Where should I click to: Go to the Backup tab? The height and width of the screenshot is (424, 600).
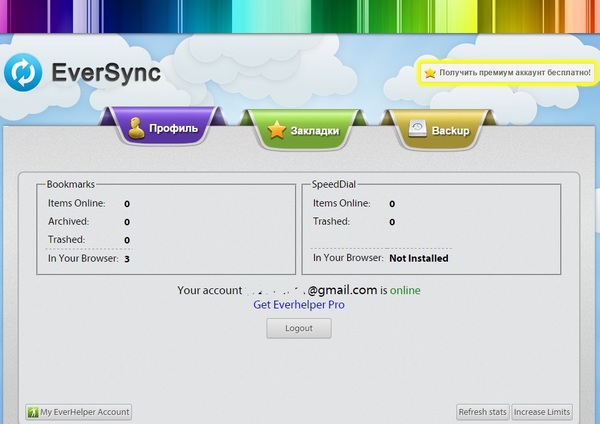(x=442, y=130)
